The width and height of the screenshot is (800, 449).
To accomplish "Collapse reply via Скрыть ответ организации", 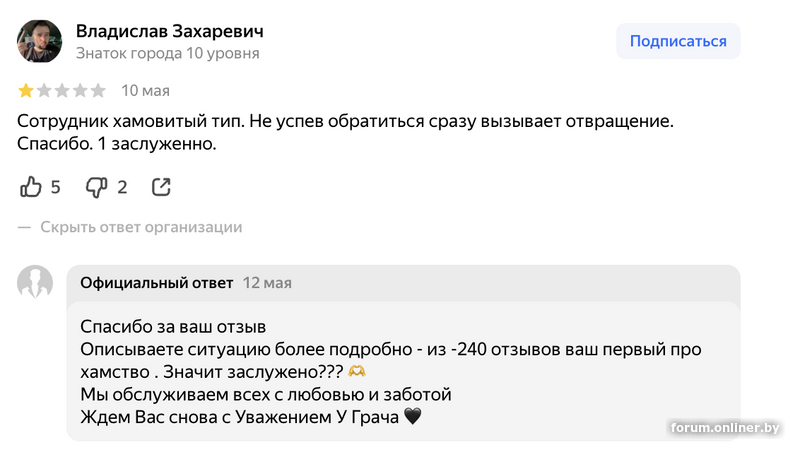I will pos(140,227).
